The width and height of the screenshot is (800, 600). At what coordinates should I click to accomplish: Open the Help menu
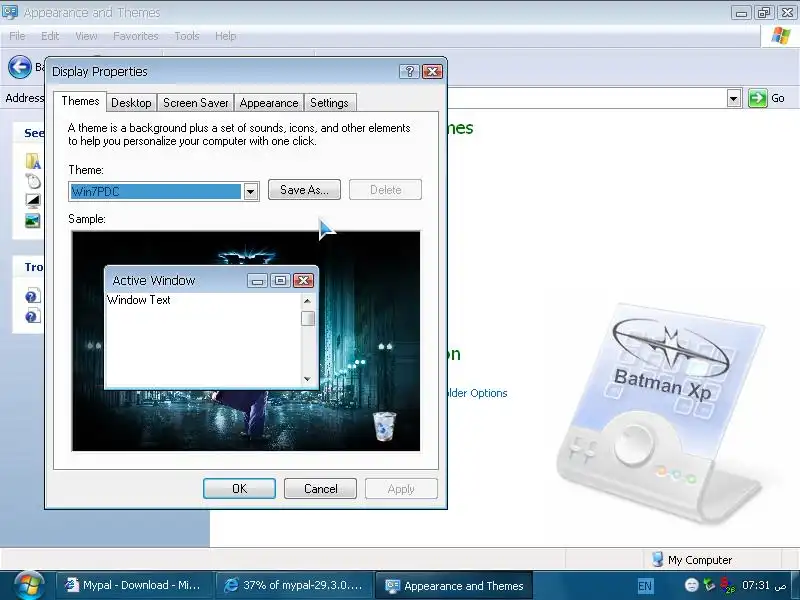point(225,36)
